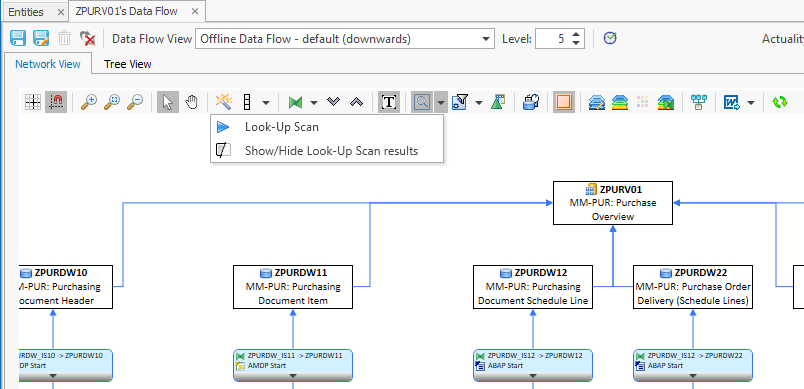Click the layers with landscape image icon

666,103
